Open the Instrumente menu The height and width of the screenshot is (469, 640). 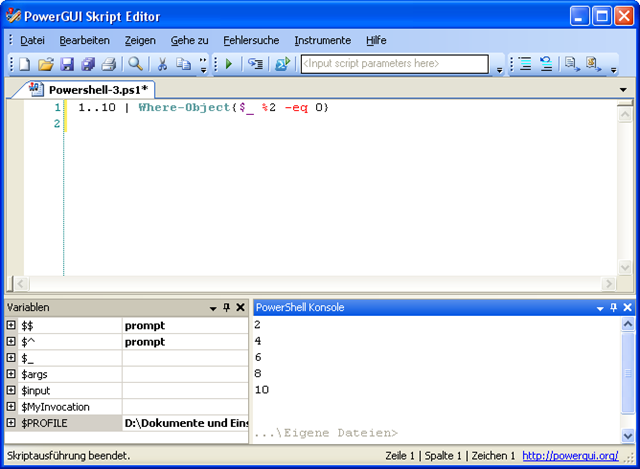[322, 40]
